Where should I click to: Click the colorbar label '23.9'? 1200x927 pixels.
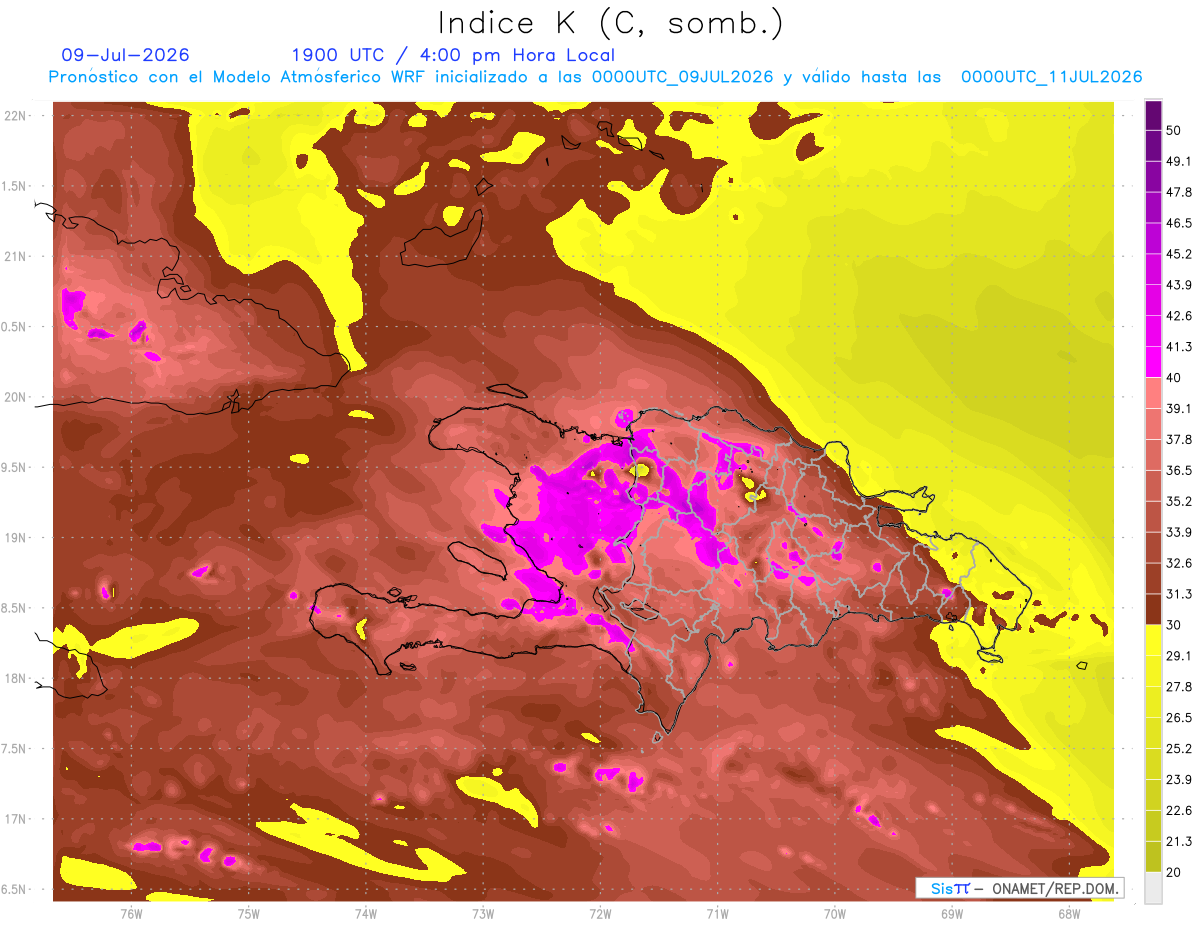point(1180,780)
